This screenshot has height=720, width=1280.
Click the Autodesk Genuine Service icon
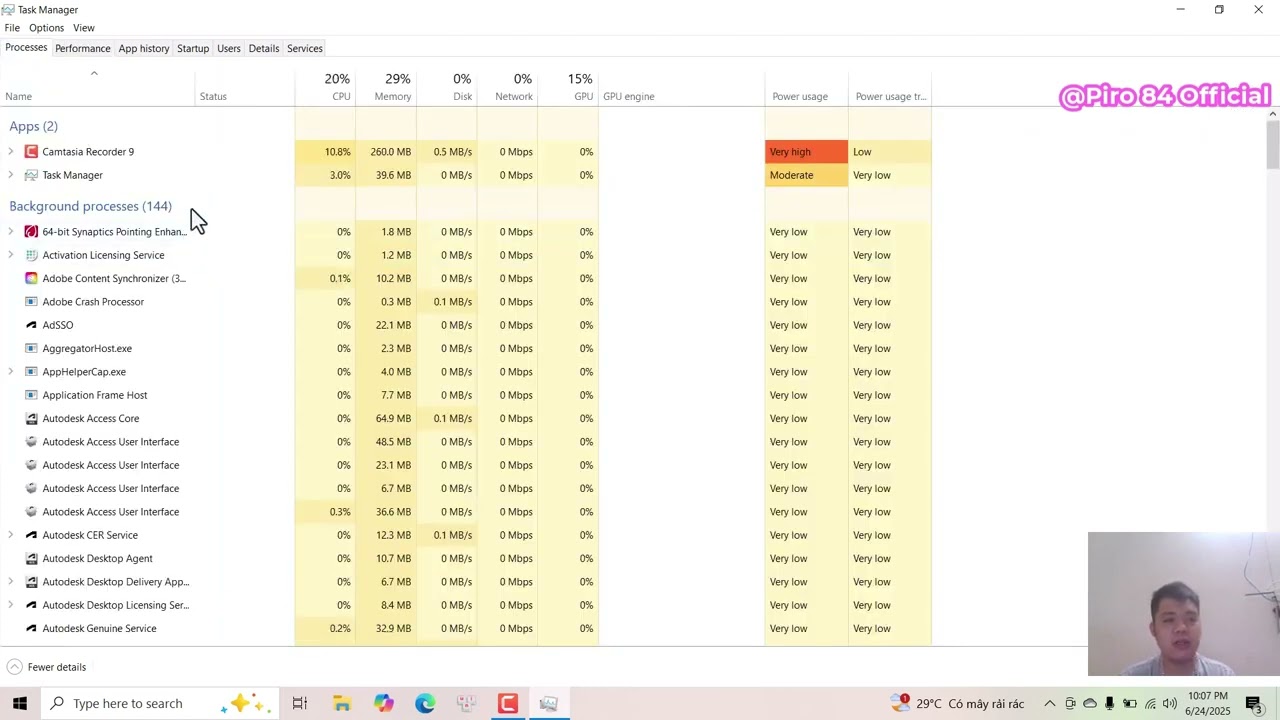click(x=31, y=628)
